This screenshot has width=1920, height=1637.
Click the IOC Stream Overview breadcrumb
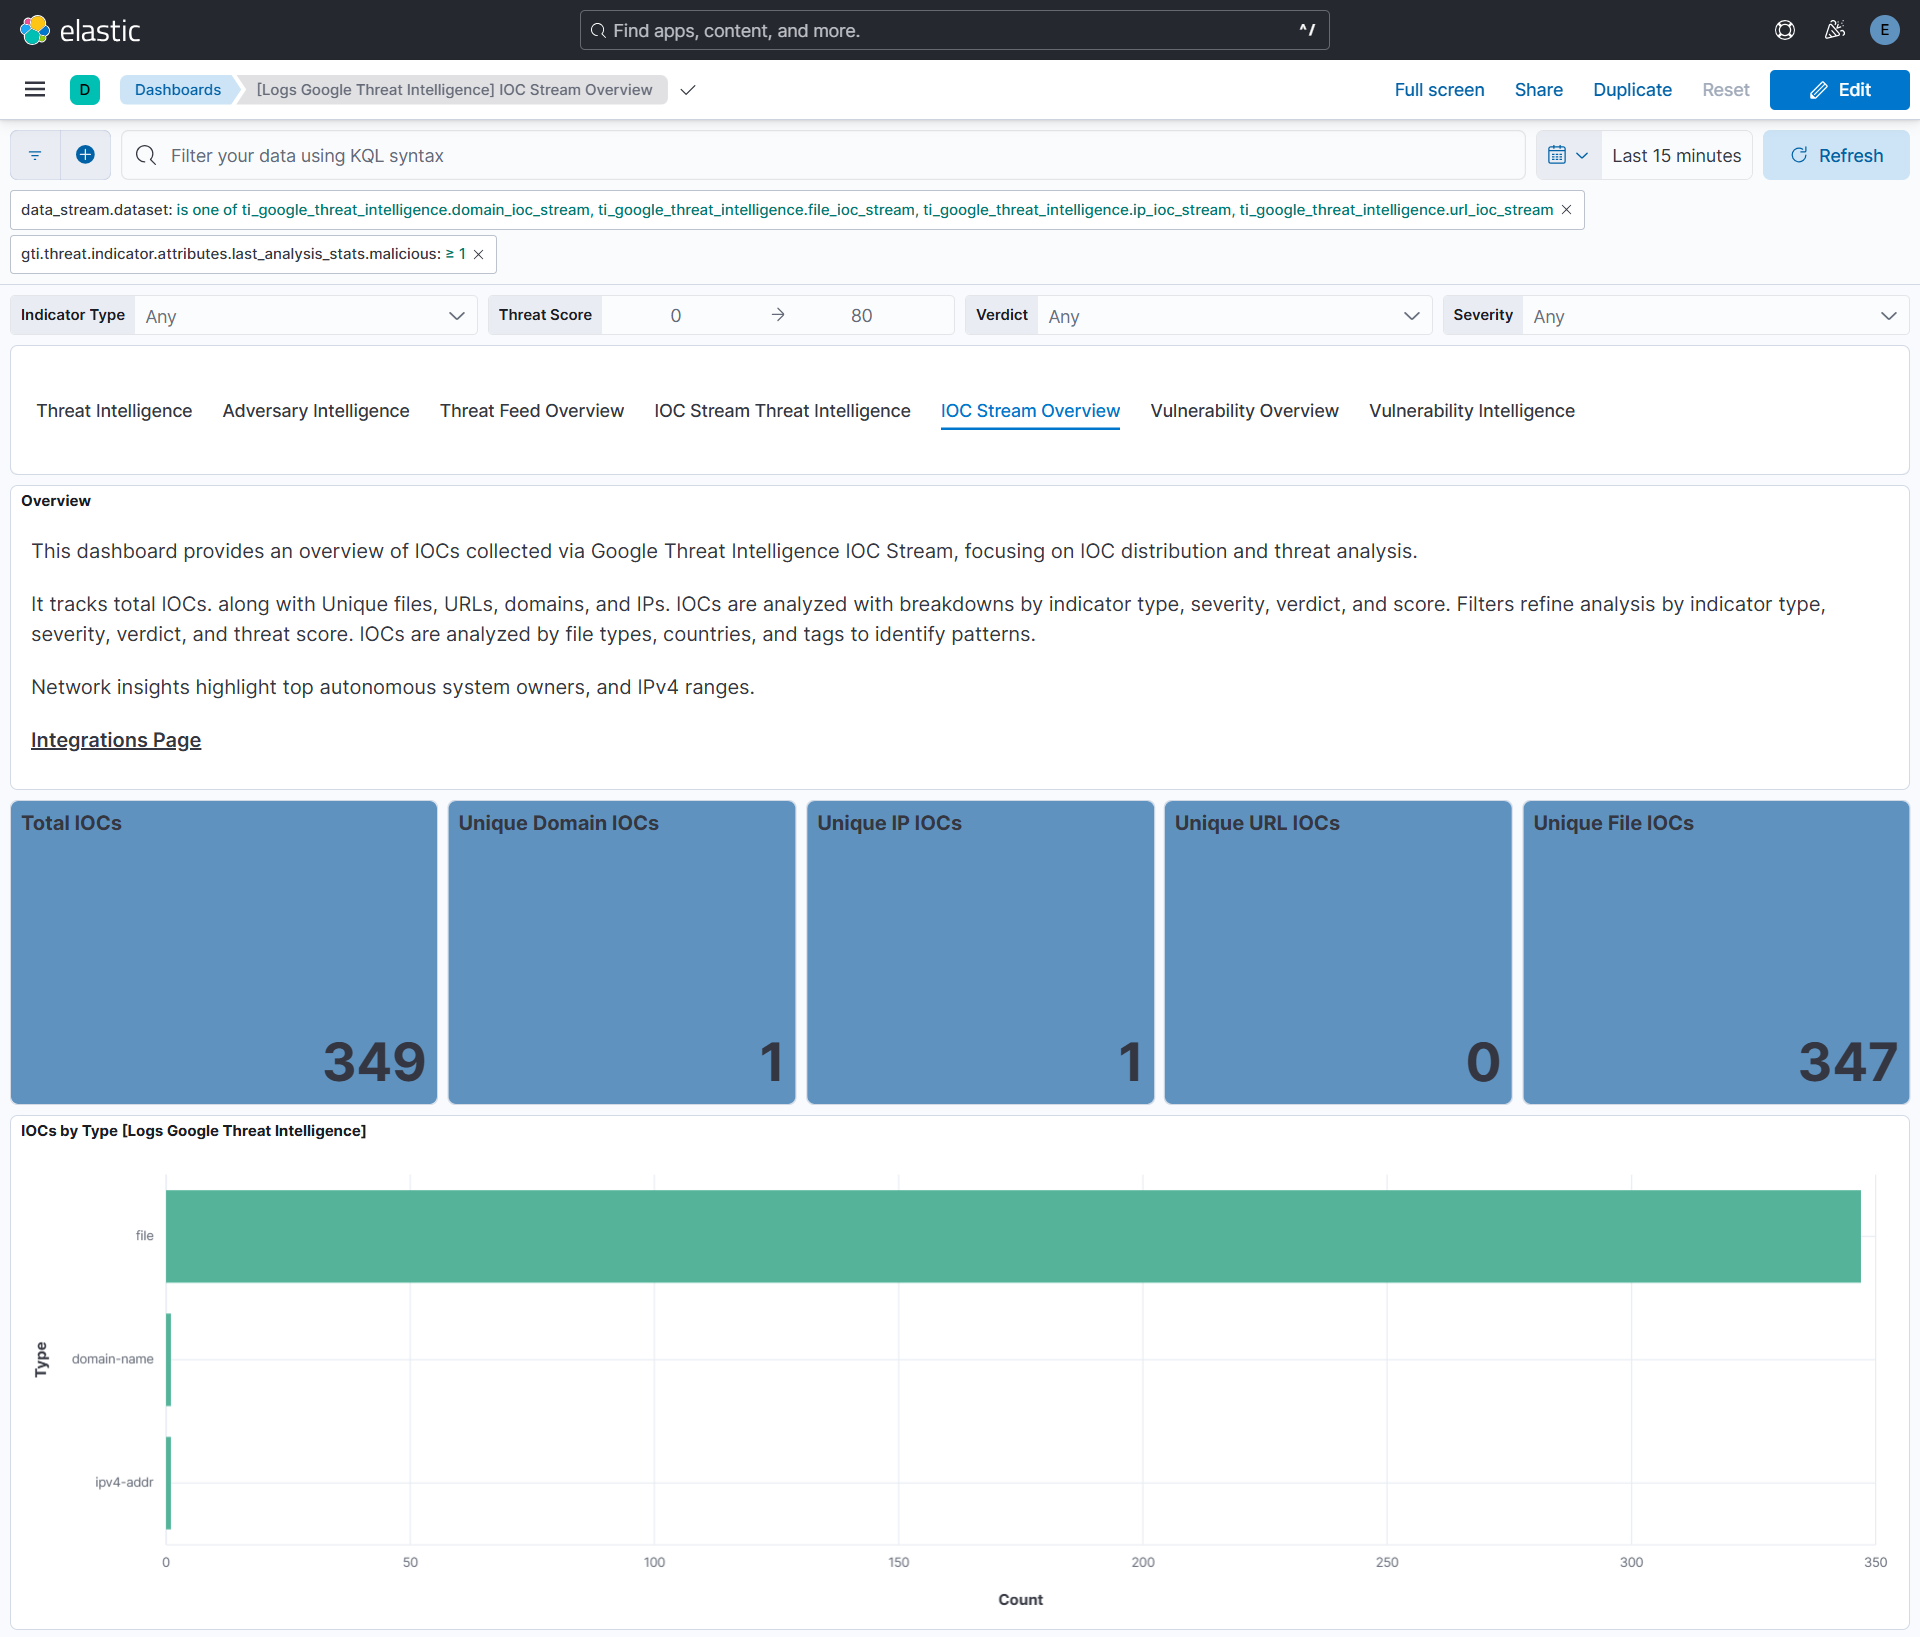[x=455, y=90]
